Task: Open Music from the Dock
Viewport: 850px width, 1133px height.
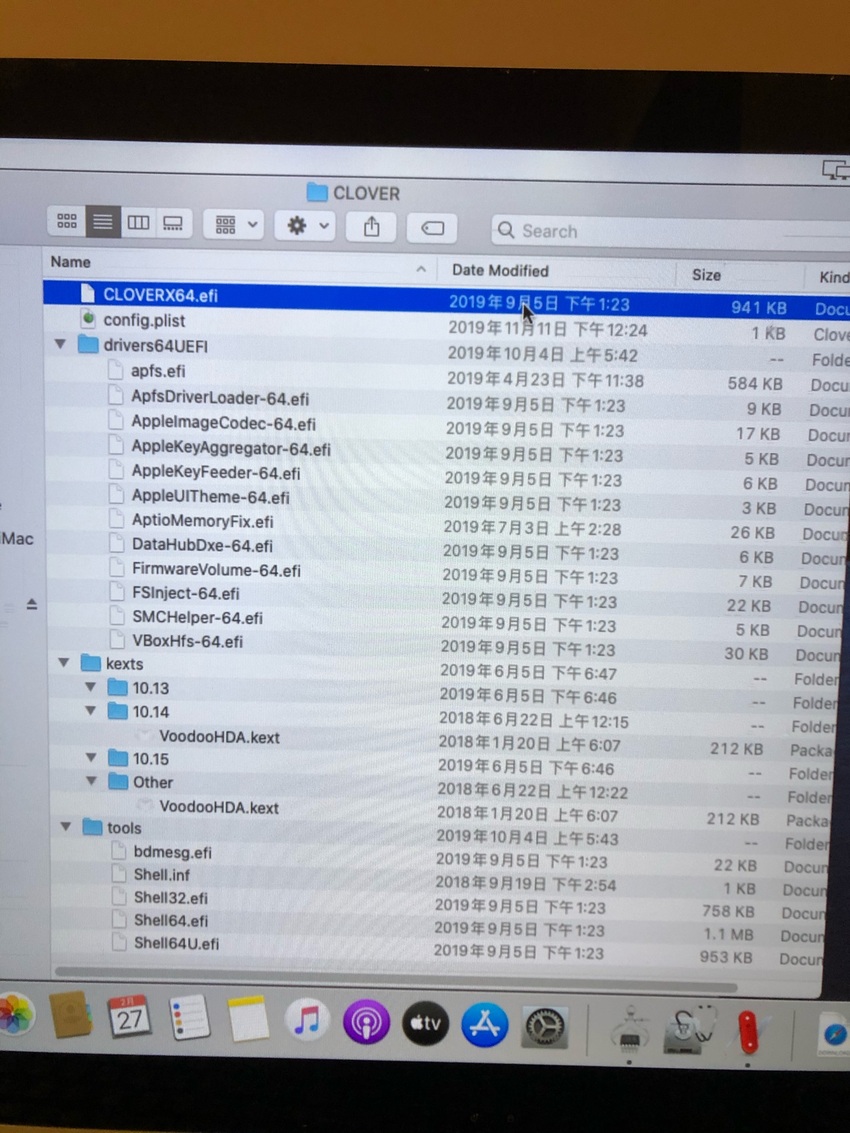Action: tap(307, 1020)
